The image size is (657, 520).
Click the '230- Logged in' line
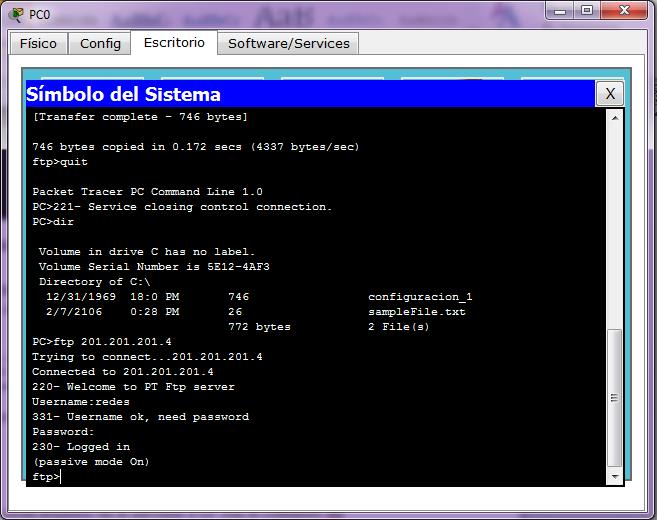point(81,447)
